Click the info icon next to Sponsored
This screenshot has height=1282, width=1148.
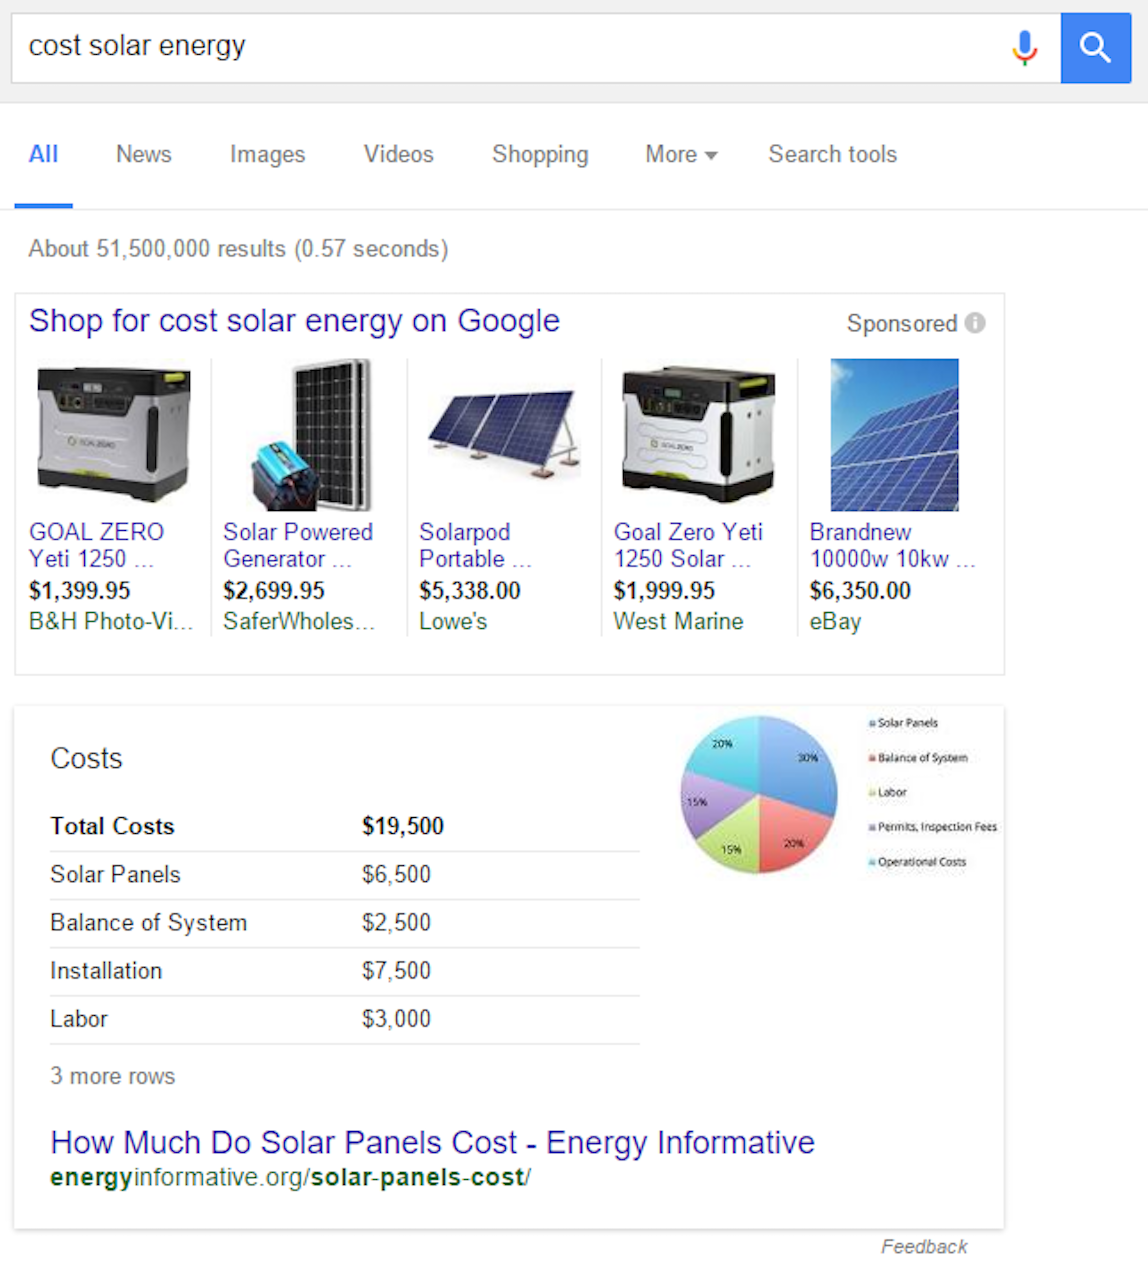(x=976, y=323)
